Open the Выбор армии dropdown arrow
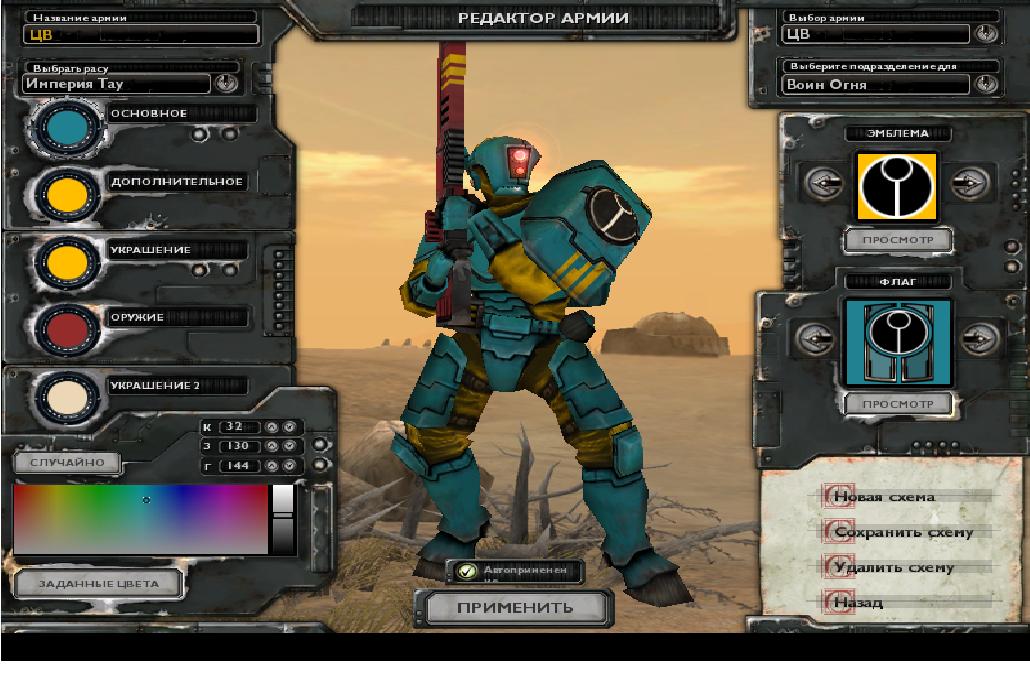This screenshot has width=1030, height=673. click(x=985, y=33)
